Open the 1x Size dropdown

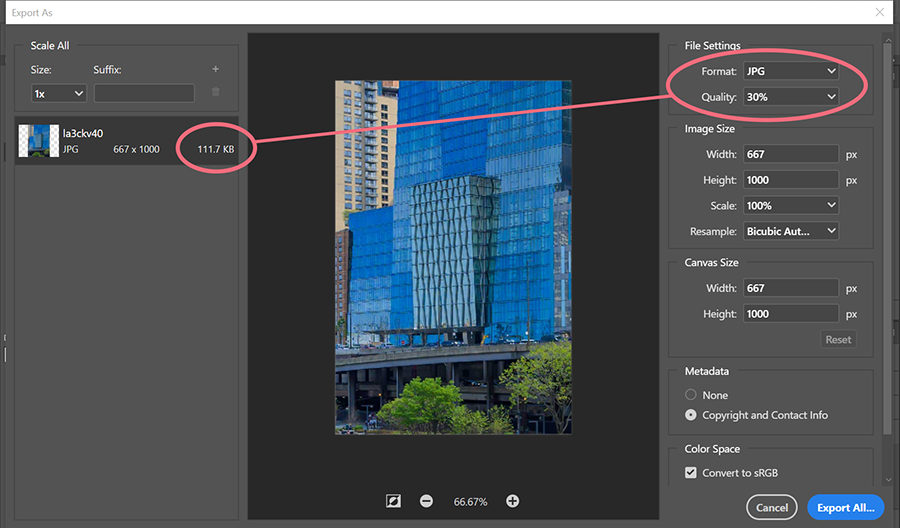pos(59,94)
